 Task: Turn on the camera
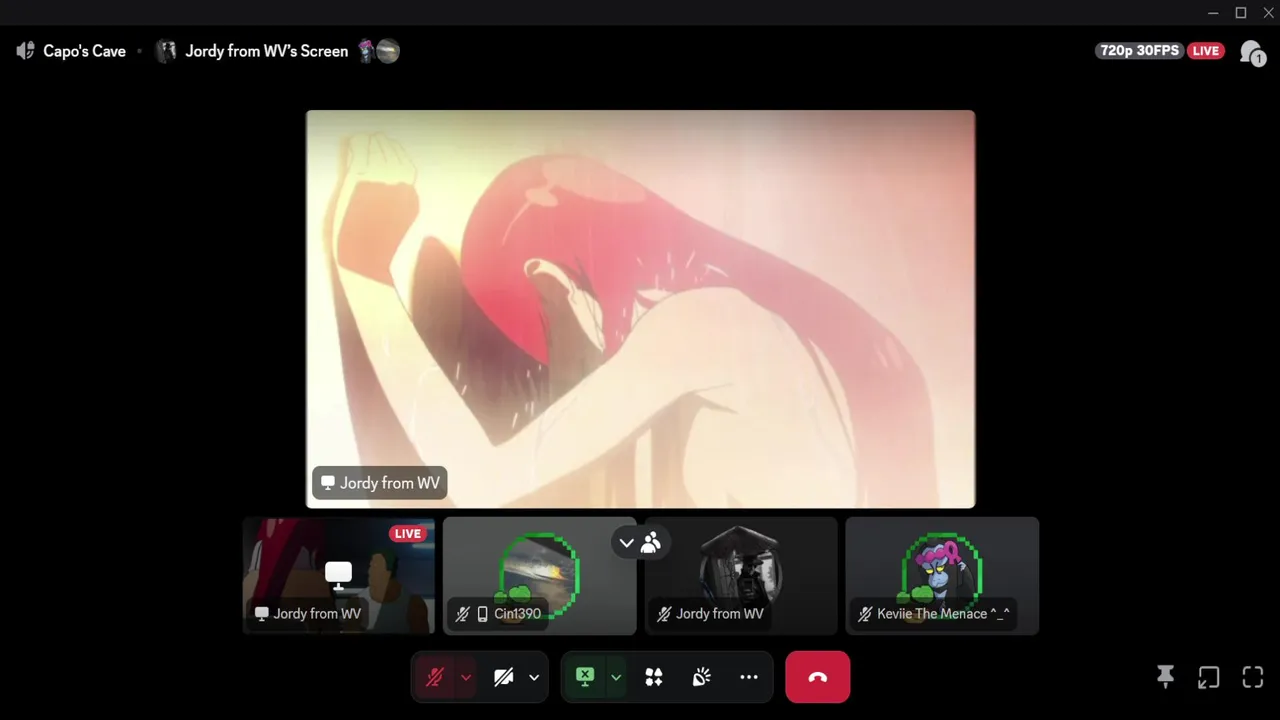(504, 677)
